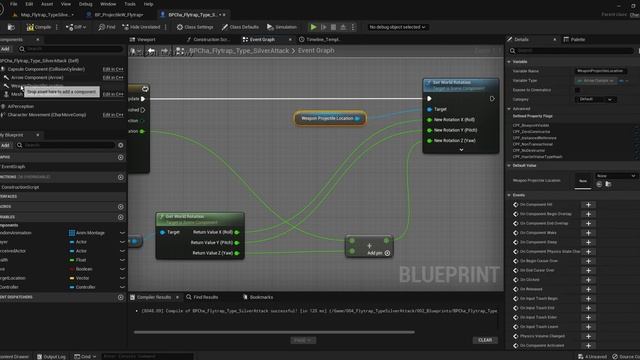Switch to the Palette tab
640x360 pixels.
coord(575,40)
